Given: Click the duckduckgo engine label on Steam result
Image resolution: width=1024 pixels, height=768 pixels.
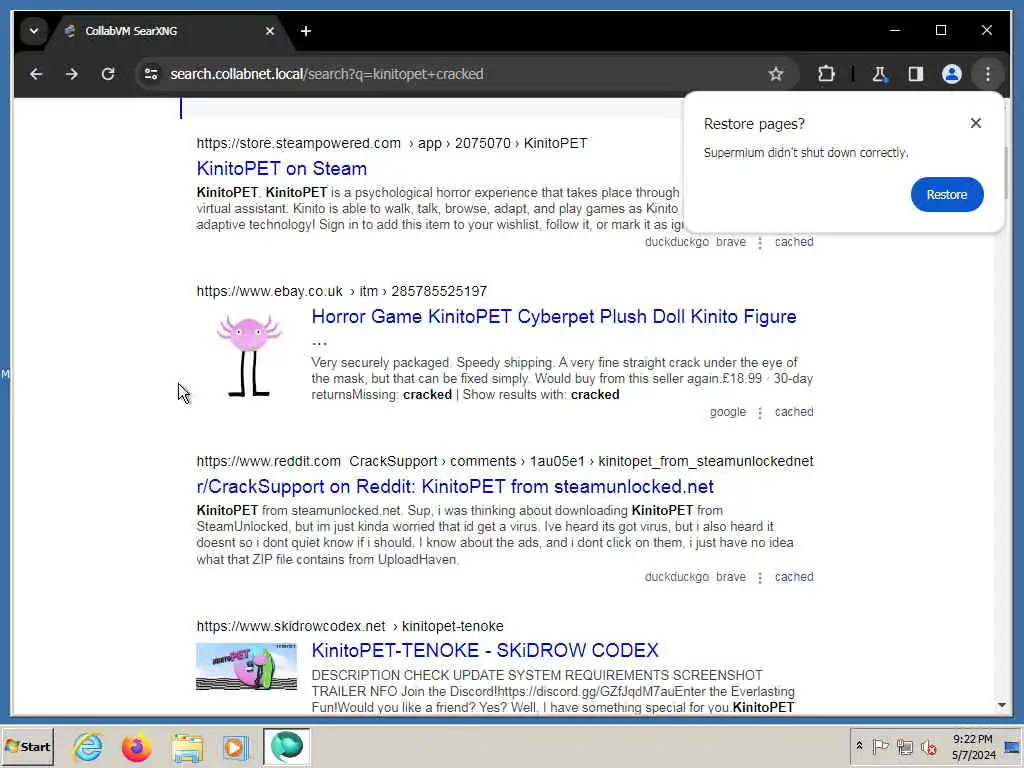Looking at the screenshot, I should pyautogui.click(x=677, y=242).
